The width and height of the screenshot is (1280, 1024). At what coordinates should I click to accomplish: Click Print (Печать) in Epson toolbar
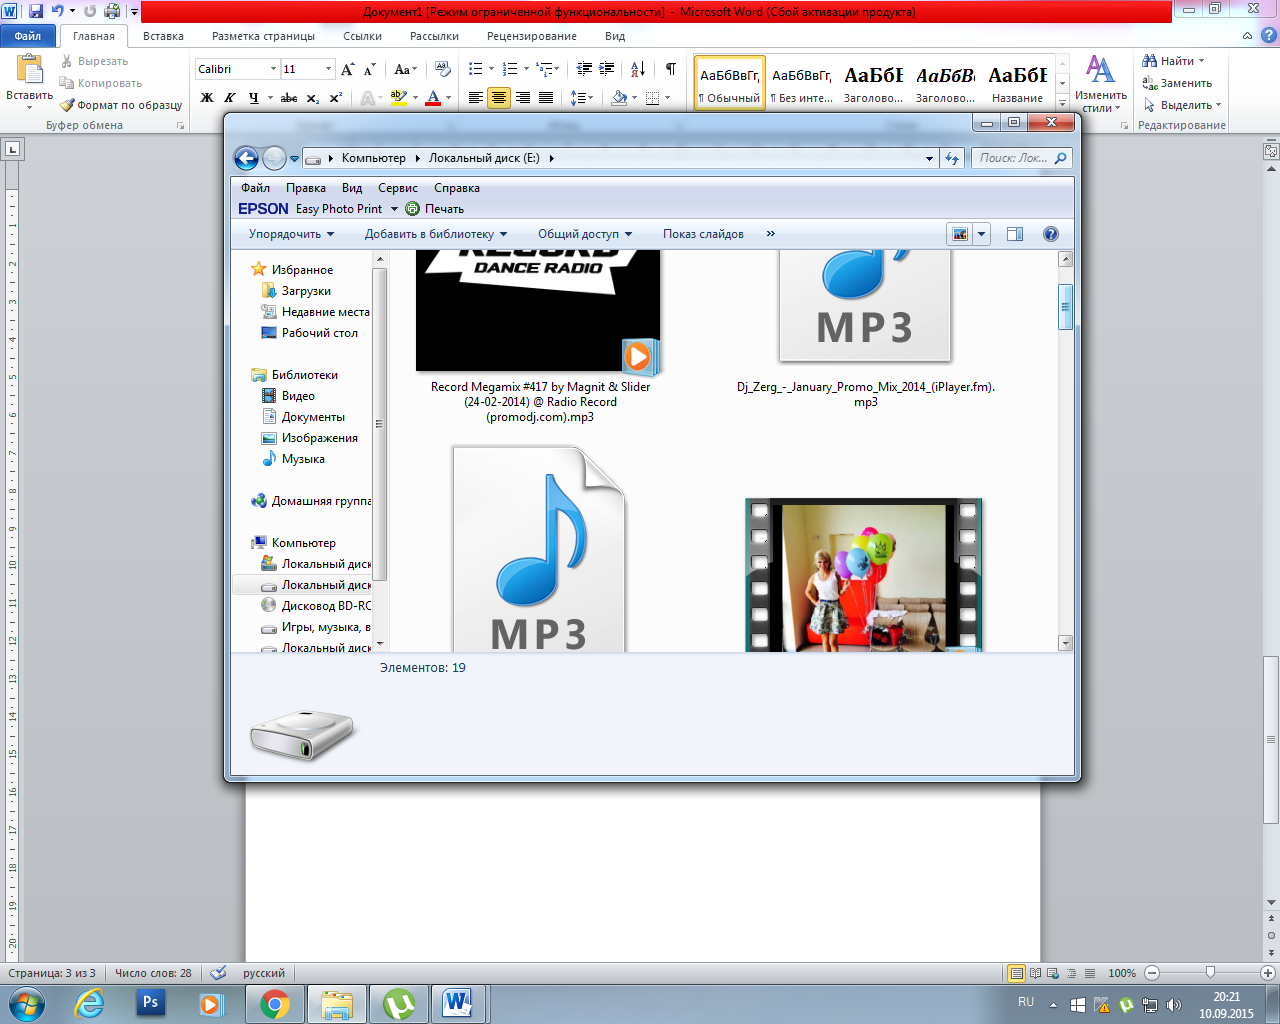point(435,209)
